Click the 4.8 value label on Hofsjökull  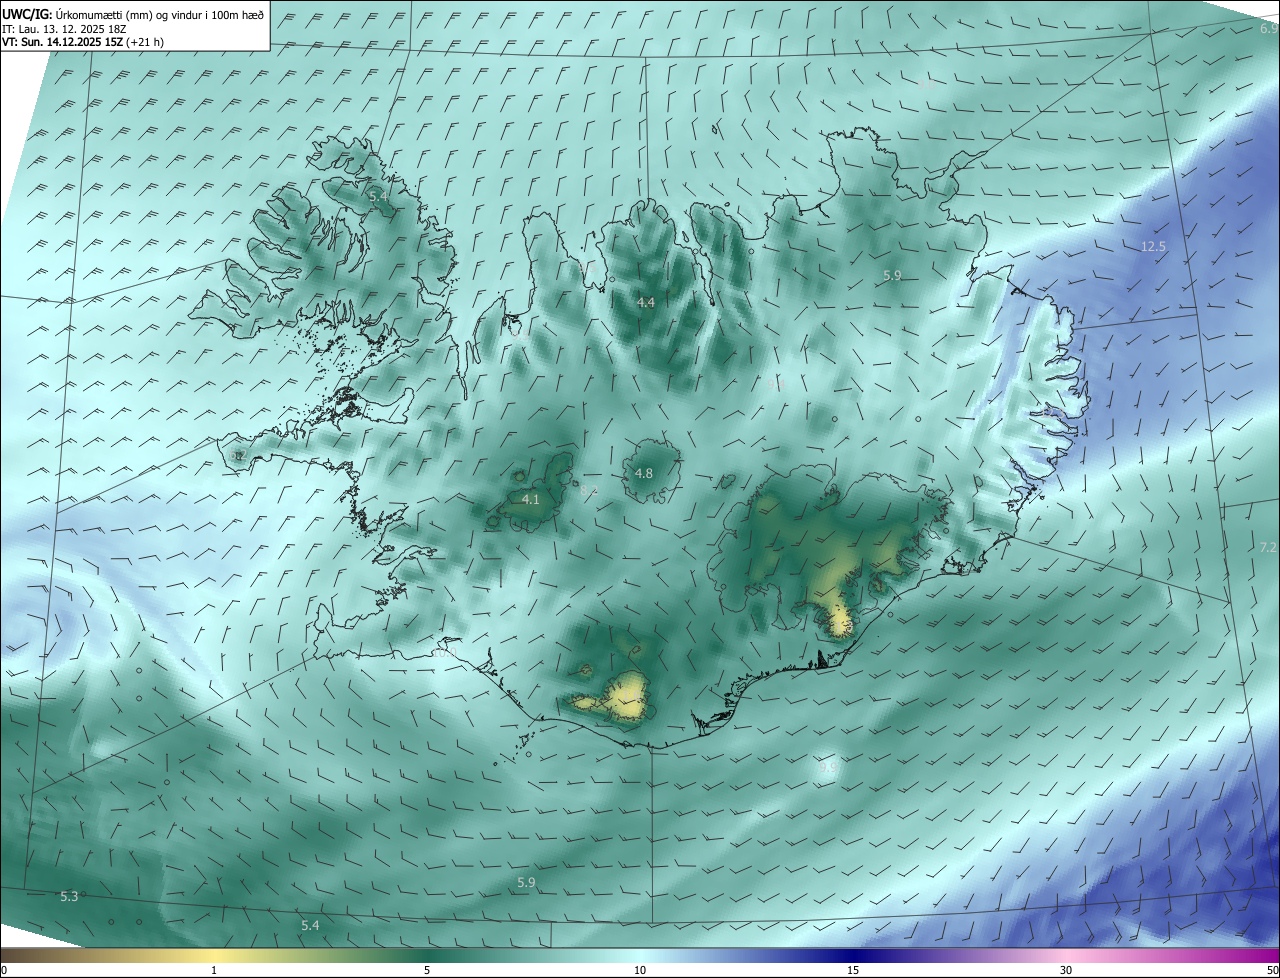point(644,473)
